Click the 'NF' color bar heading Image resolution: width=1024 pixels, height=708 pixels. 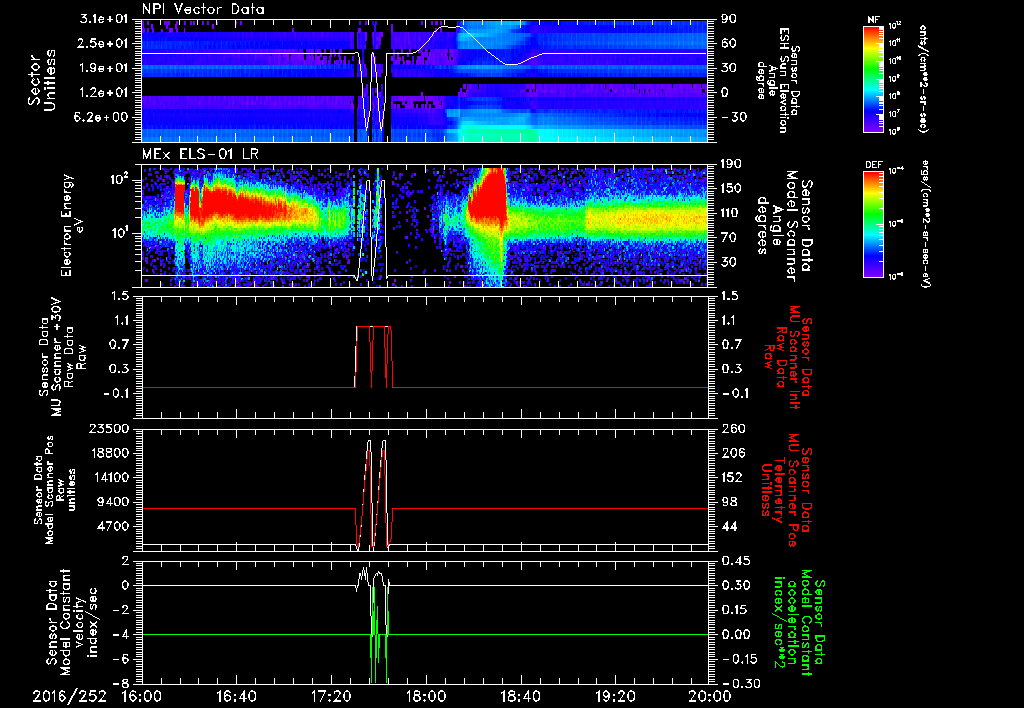click(x=872, y=20)
